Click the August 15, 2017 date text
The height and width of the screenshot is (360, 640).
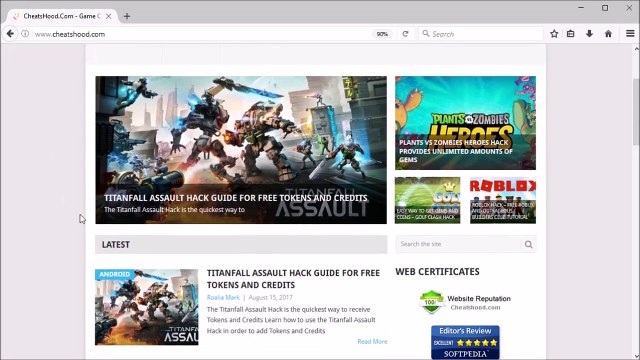coord(270,298)
